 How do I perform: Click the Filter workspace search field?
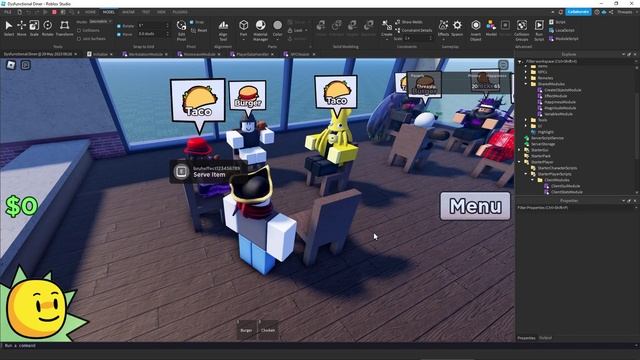click(577, 62)
